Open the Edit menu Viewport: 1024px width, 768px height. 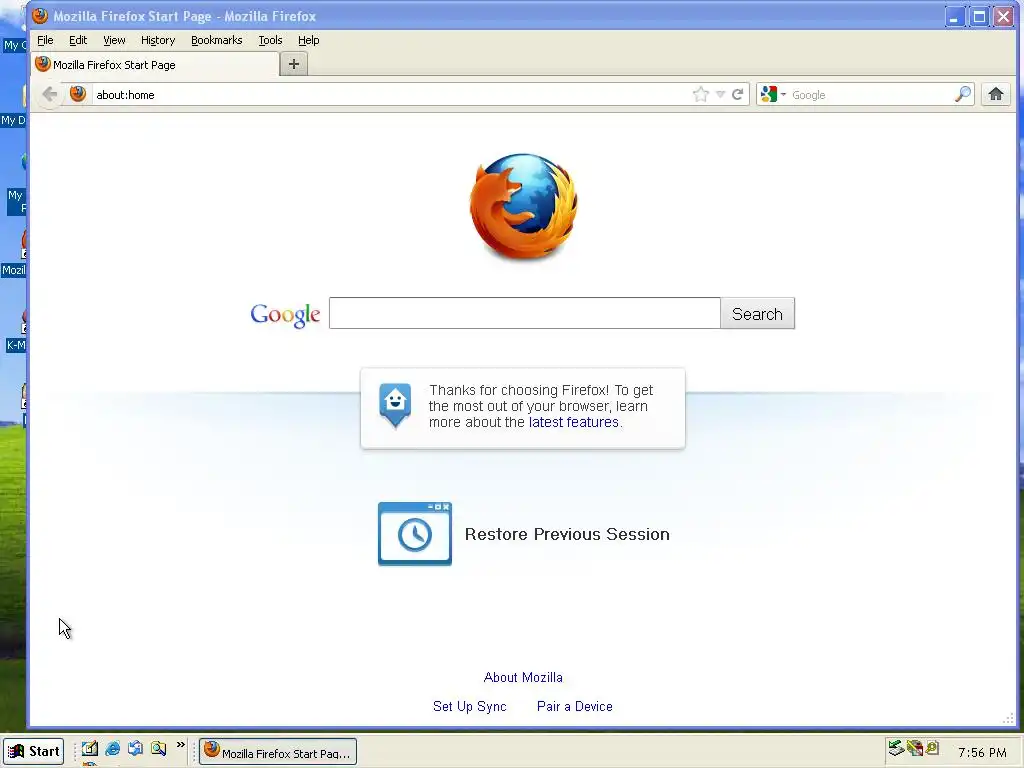click(x=78, y=40)
